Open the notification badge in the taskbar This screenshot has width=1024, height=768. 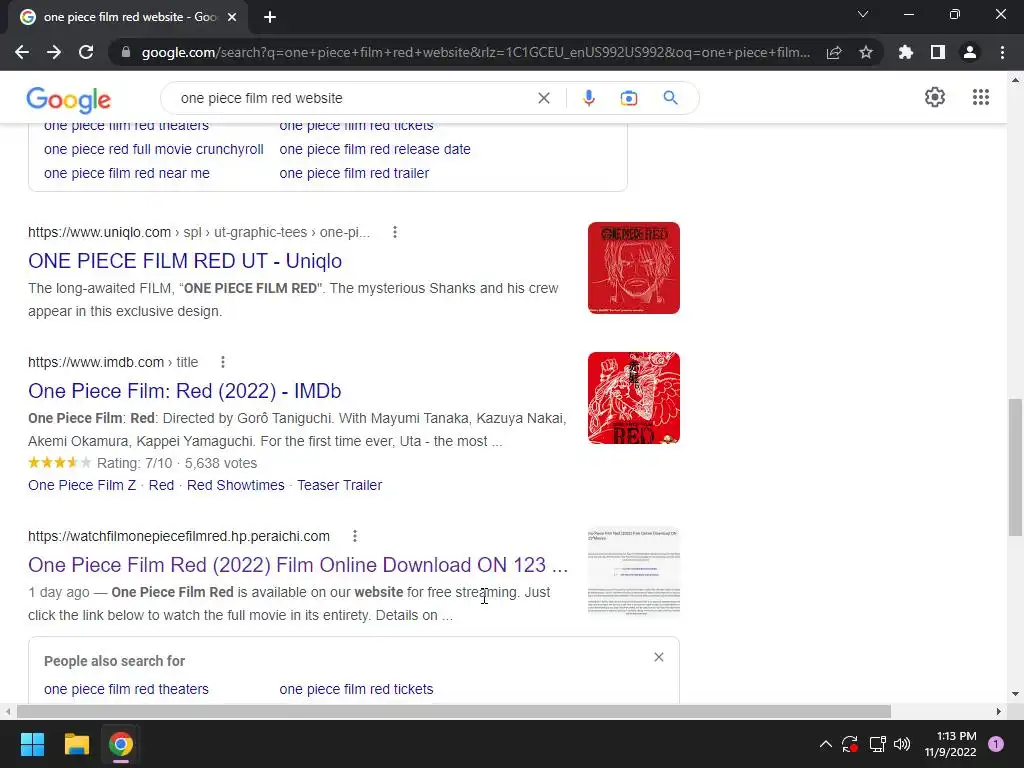click(996, 744)
